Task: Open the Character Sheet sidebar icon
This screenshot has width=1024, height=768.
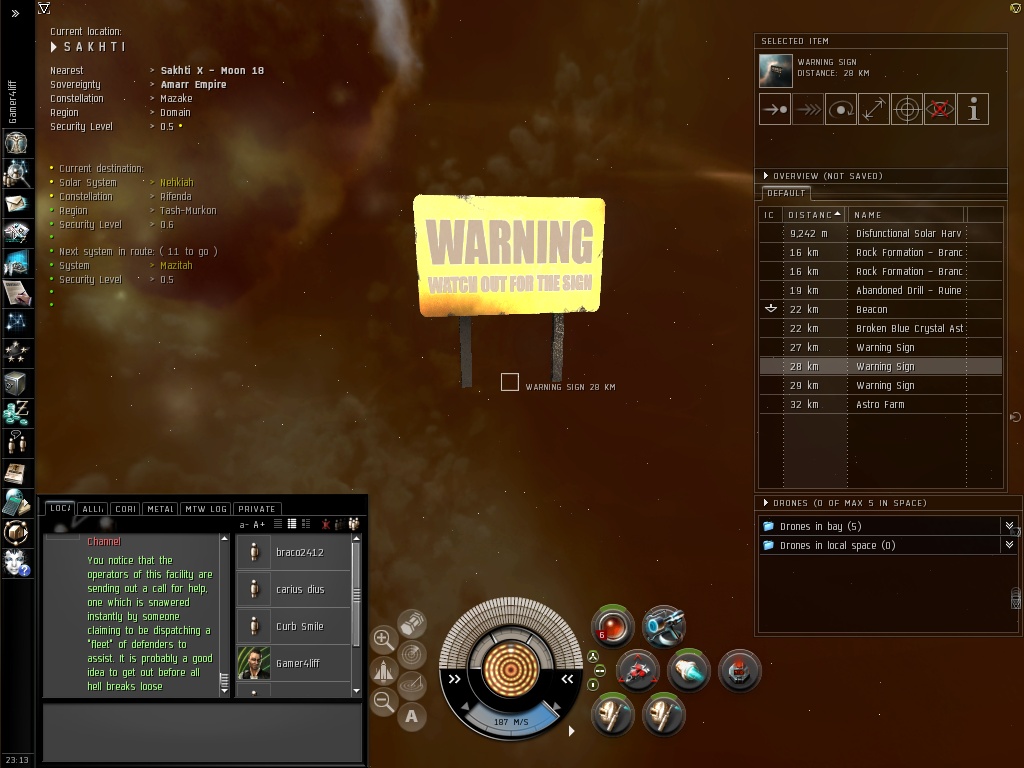Action: coord(16,142)
